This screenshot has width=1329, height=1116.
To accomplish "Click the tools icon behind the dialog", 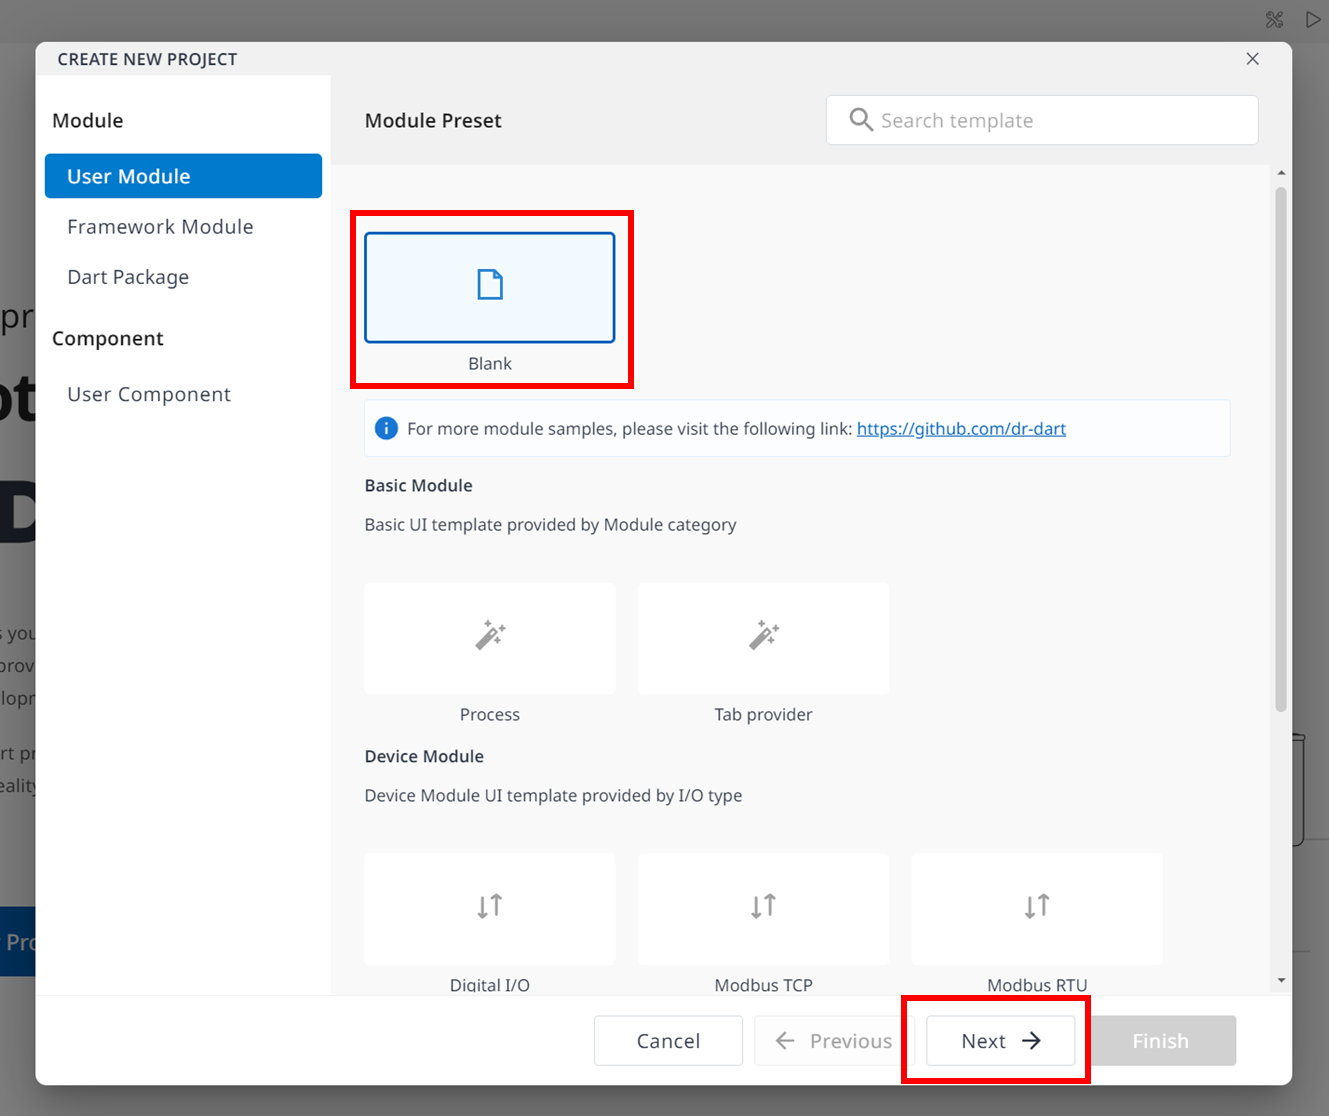I will [1274, 19].
